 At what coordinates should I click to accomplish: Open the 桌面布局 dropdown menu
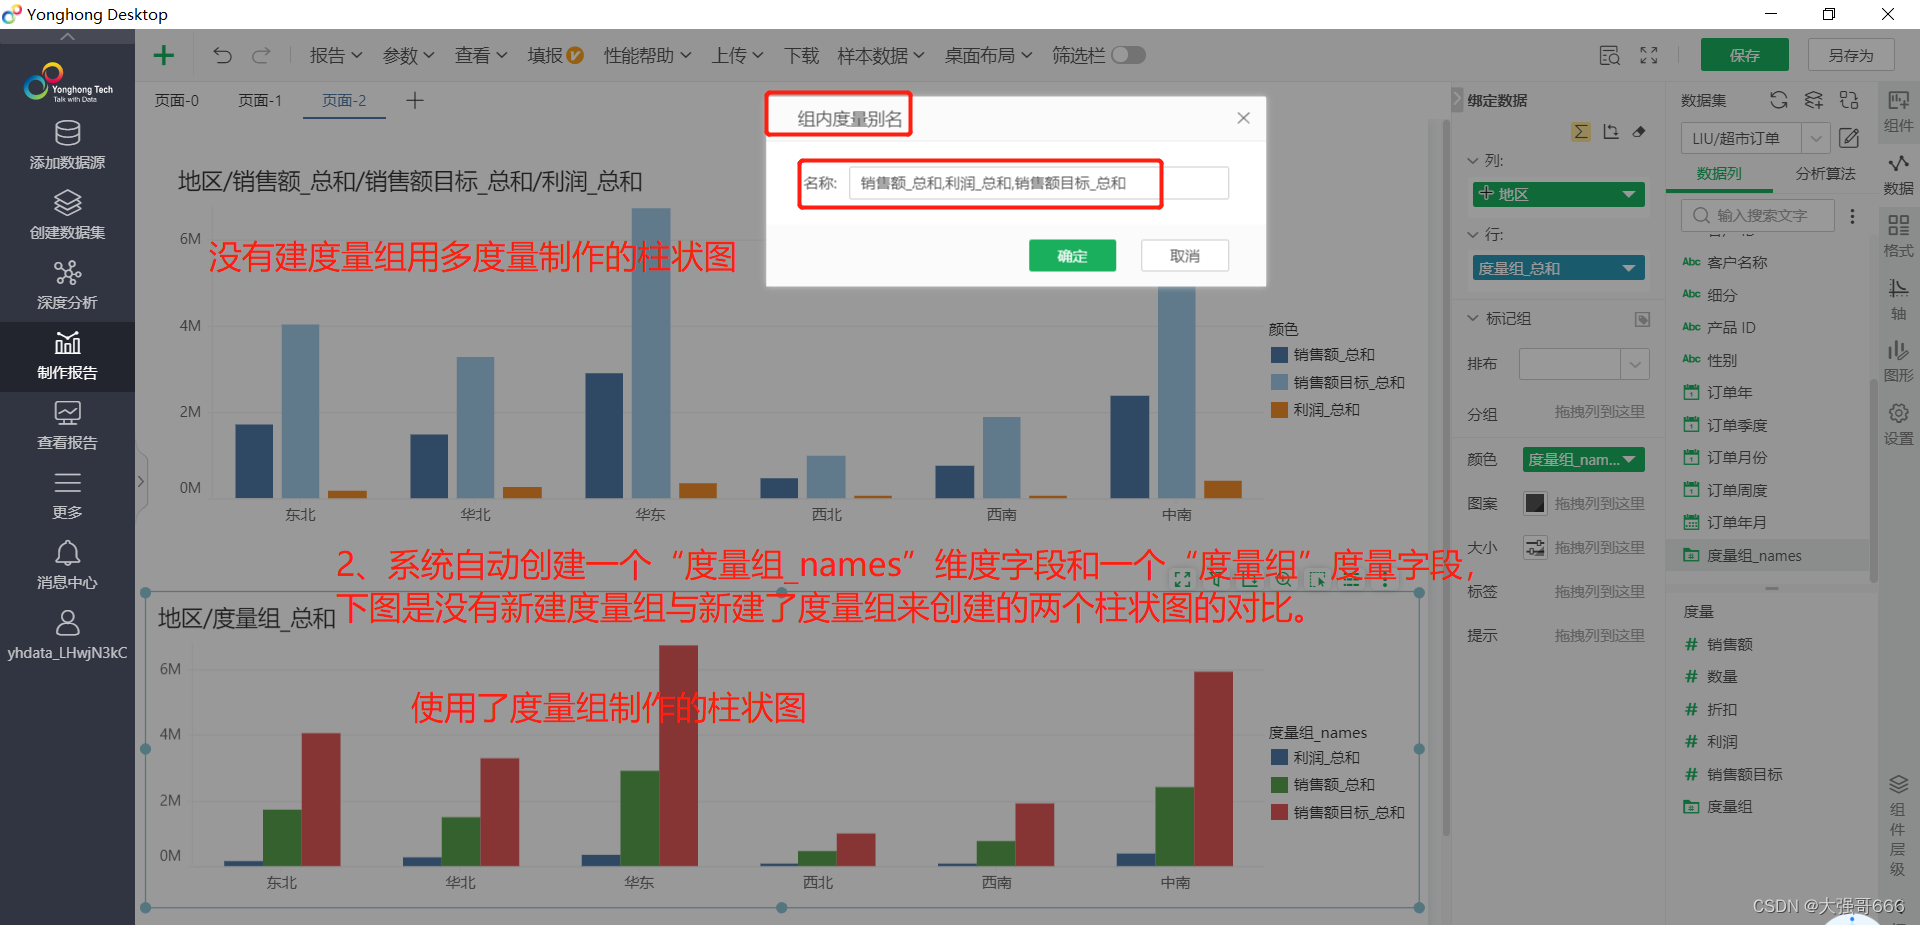point(988,55)
